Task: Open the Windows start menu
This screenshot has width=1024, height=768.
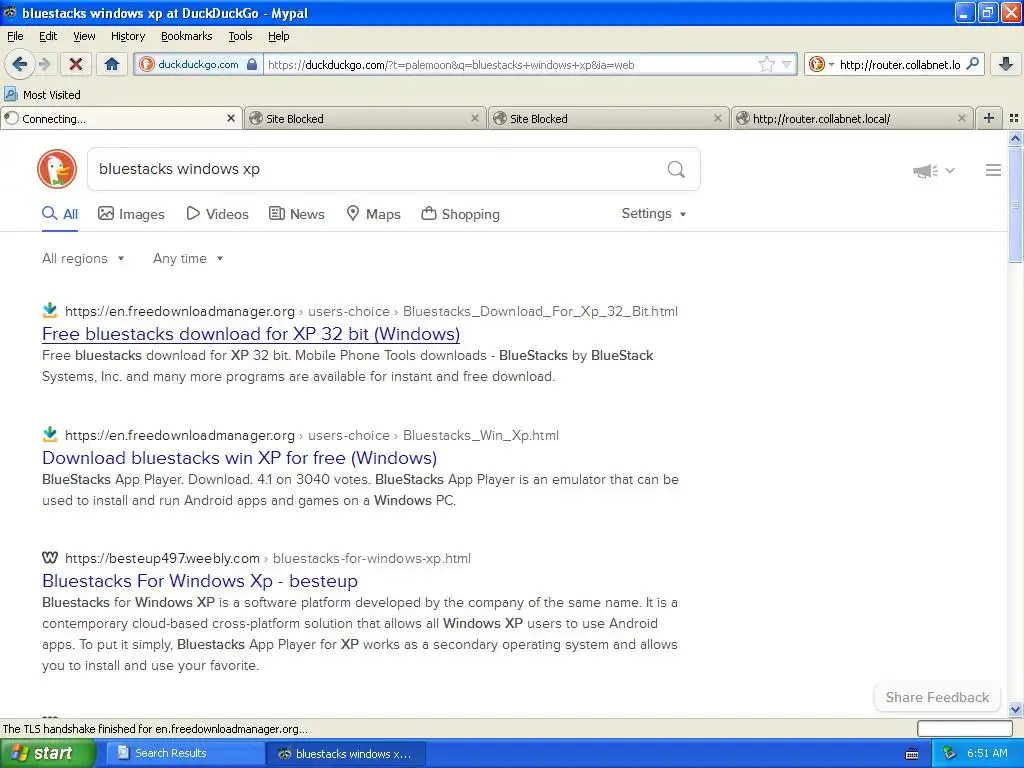Action: [x=47, y=753]
